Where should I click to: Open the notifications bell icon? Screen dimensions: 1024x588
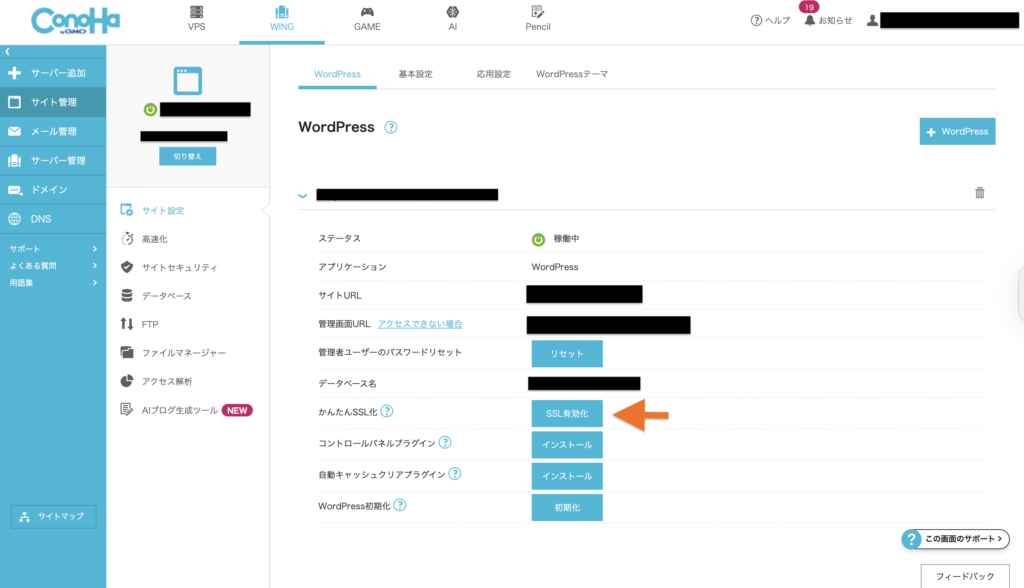click(x=810, y=20)
